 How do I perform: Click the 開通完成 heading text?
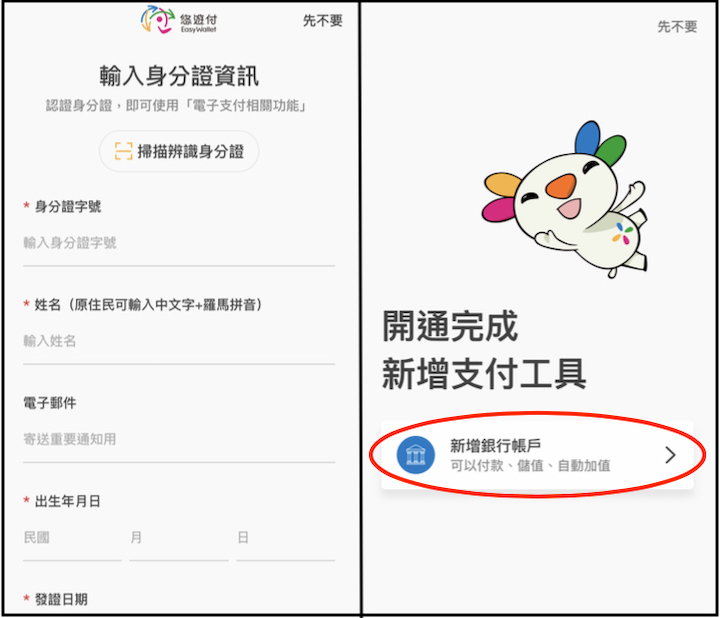point(450,326)
